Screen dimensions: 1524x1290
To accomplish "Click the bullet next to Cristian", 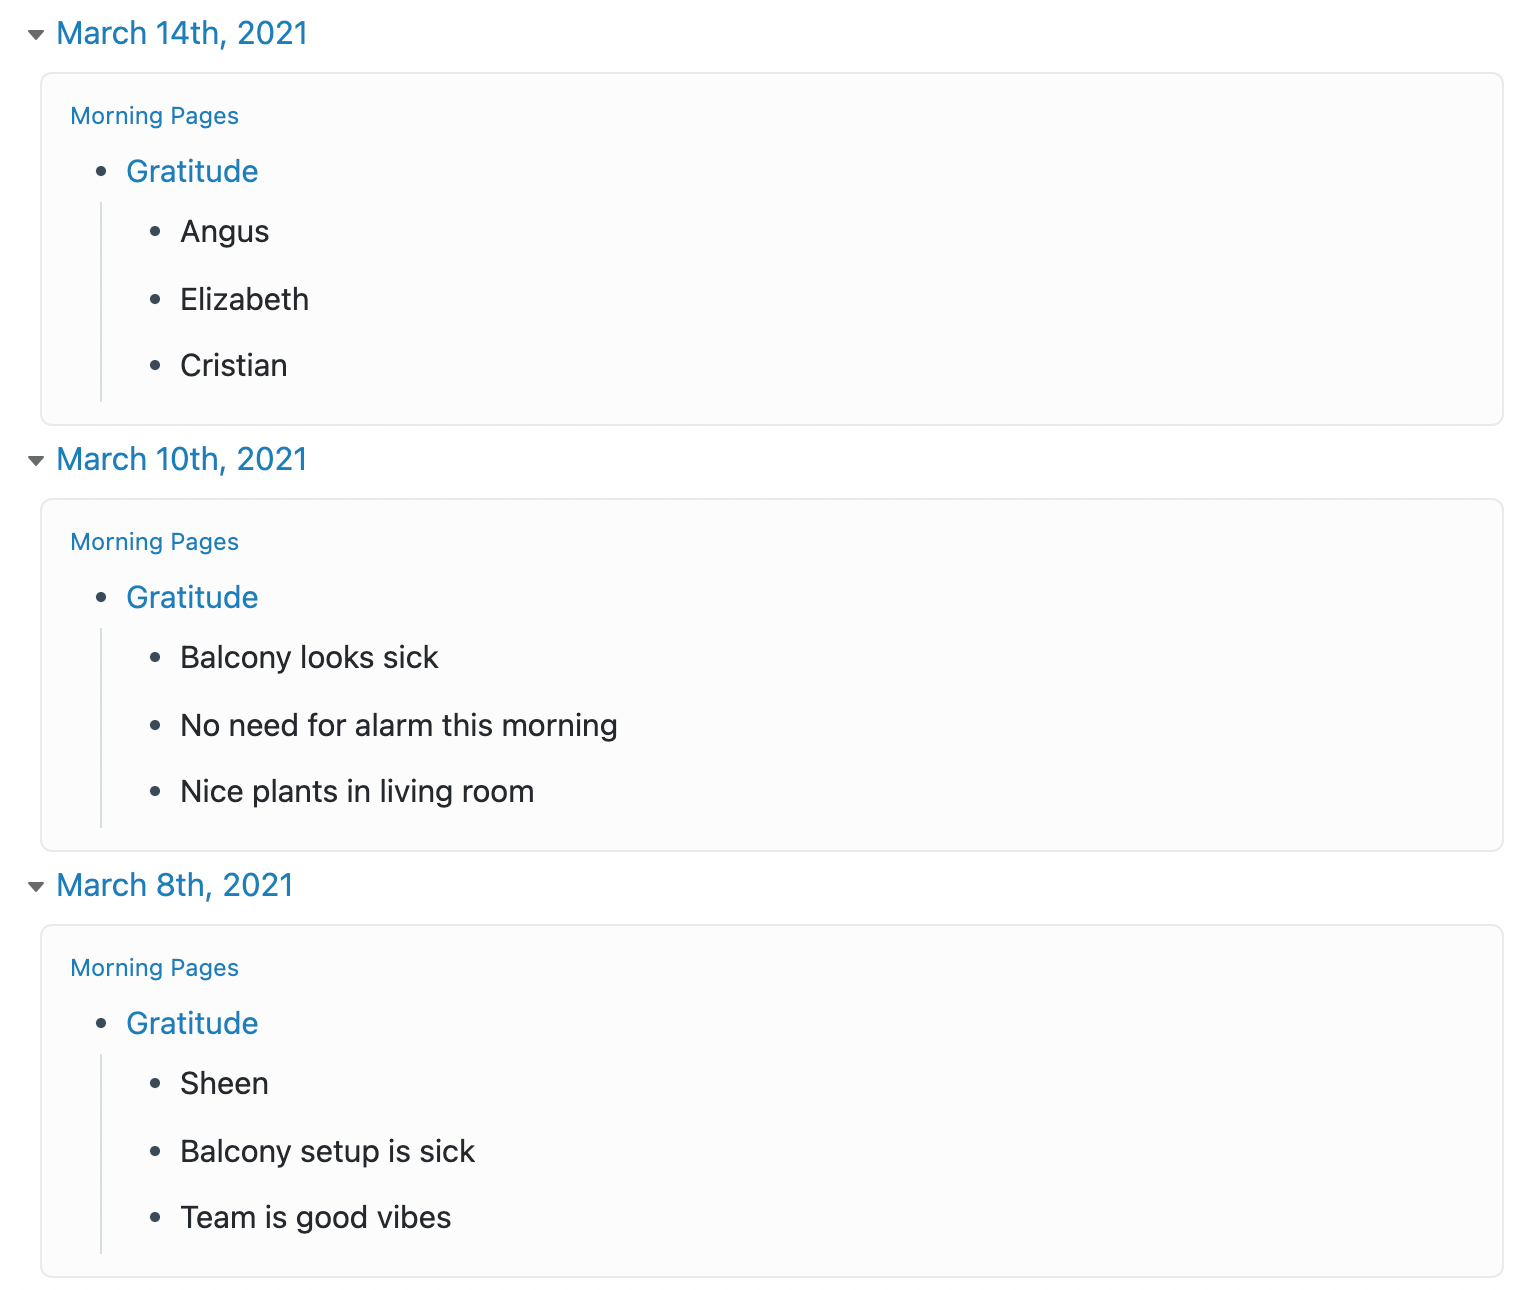I will tap(155, 366).
